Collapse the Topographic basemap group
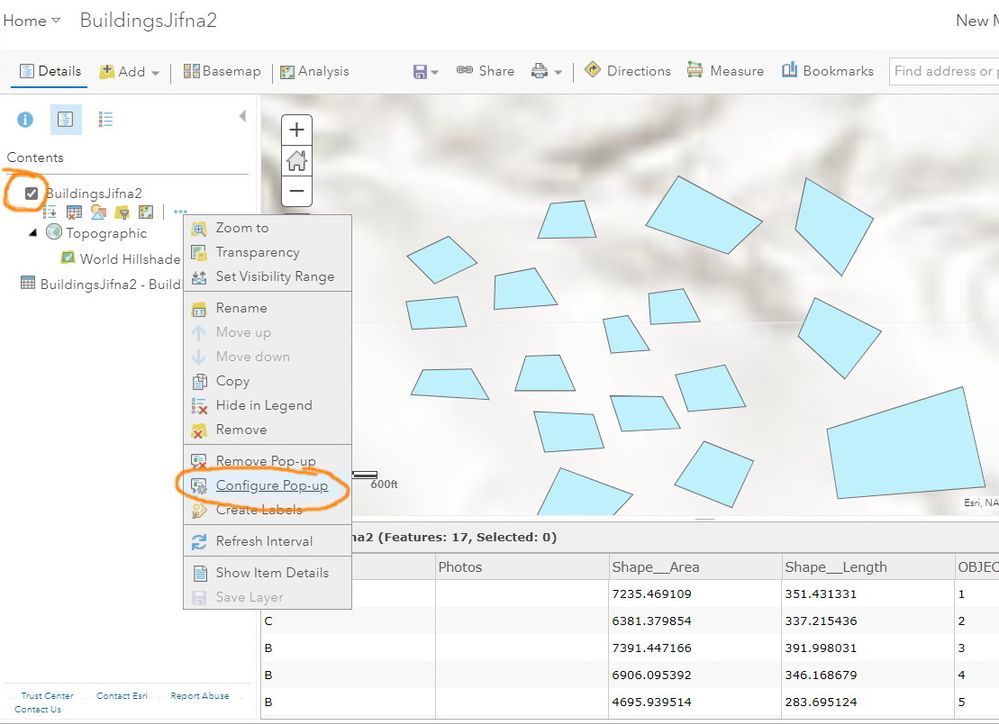999x724 pixels. pyautogui.click(x=33, y=233)
